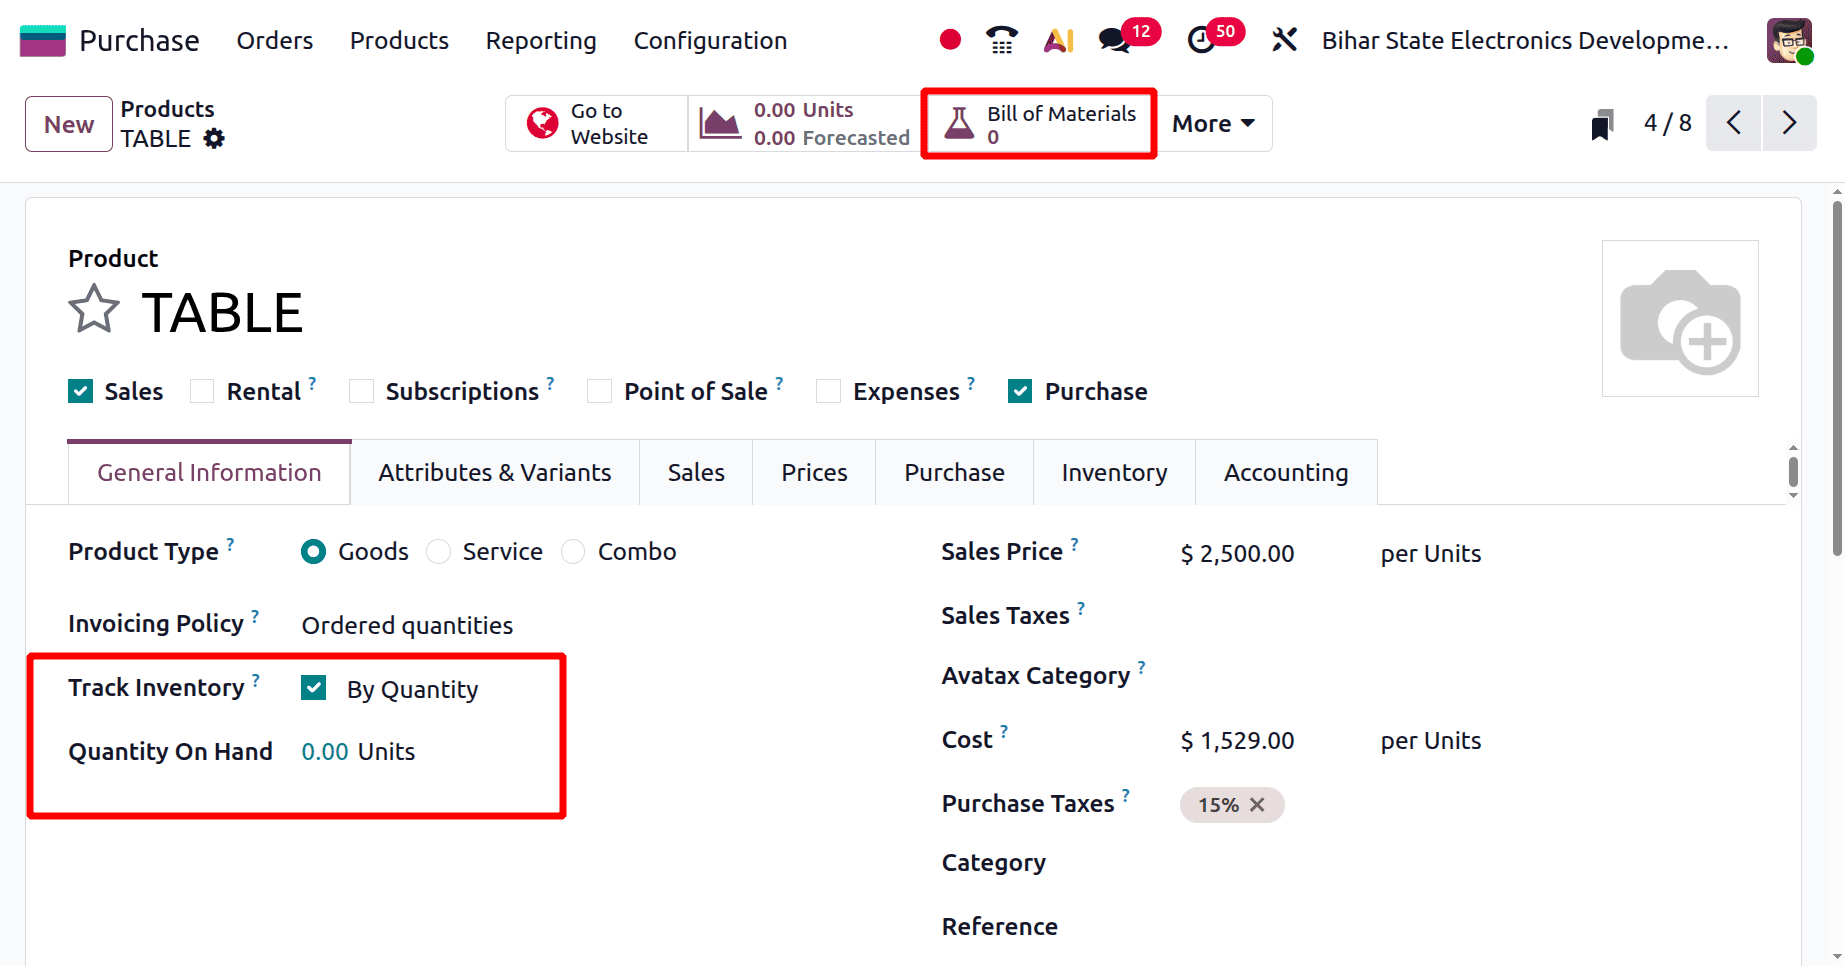Go to the next record with the right arrow
The width and height of the screenshot is (1845, 966).
point(1790,123)
